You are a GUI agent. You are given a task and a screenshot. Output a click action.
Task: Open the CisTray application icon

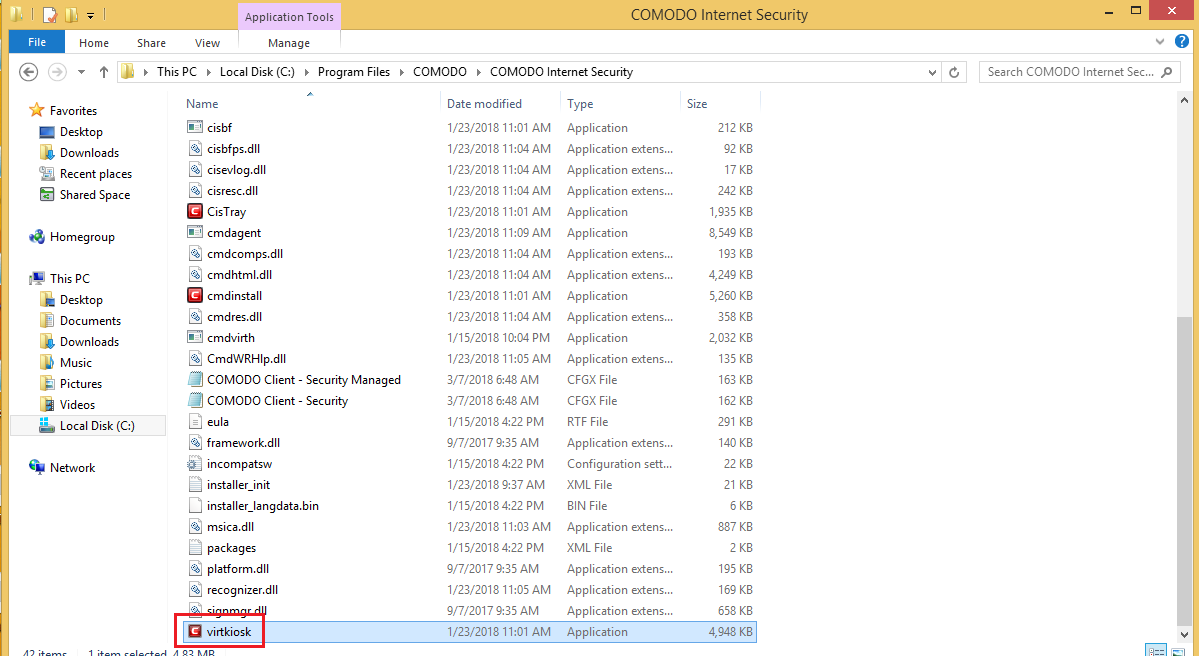click(194, 212)
